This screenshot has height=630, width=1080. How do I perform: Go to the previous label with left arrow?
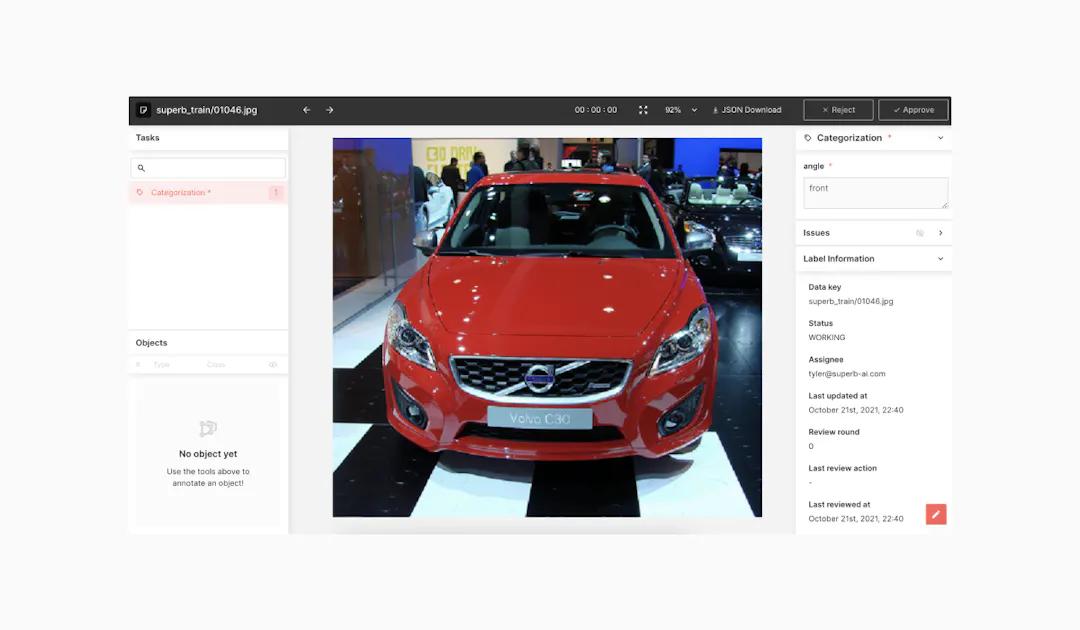coord(307,110)
